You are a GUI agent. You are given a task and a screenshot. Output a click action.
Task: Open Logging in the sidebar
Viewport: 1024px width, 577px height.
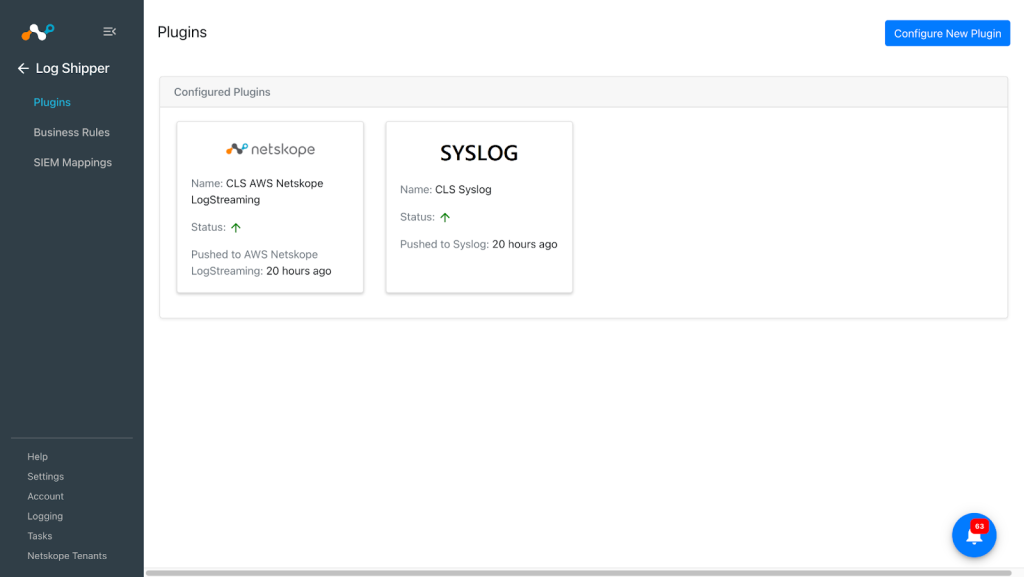click(x=45, y=516)
